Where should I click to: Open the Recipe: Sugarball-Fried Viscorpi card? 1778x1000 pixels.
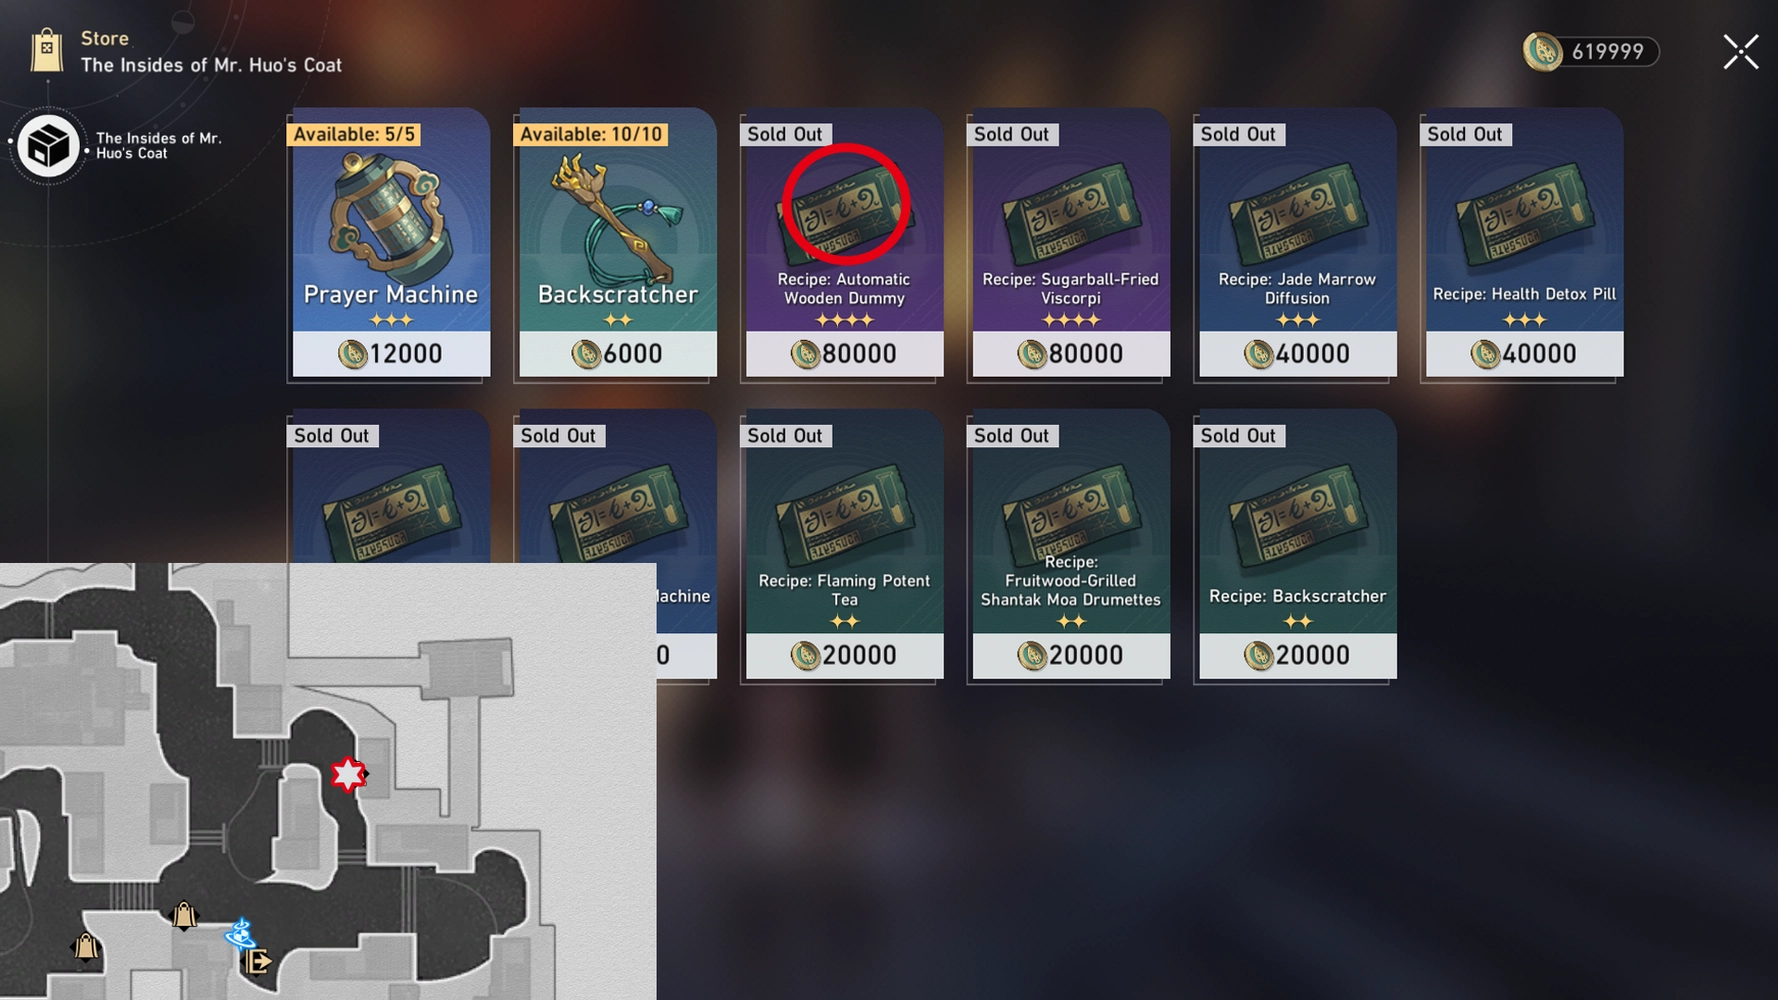pyautogui.click(x=1070, y=243)
